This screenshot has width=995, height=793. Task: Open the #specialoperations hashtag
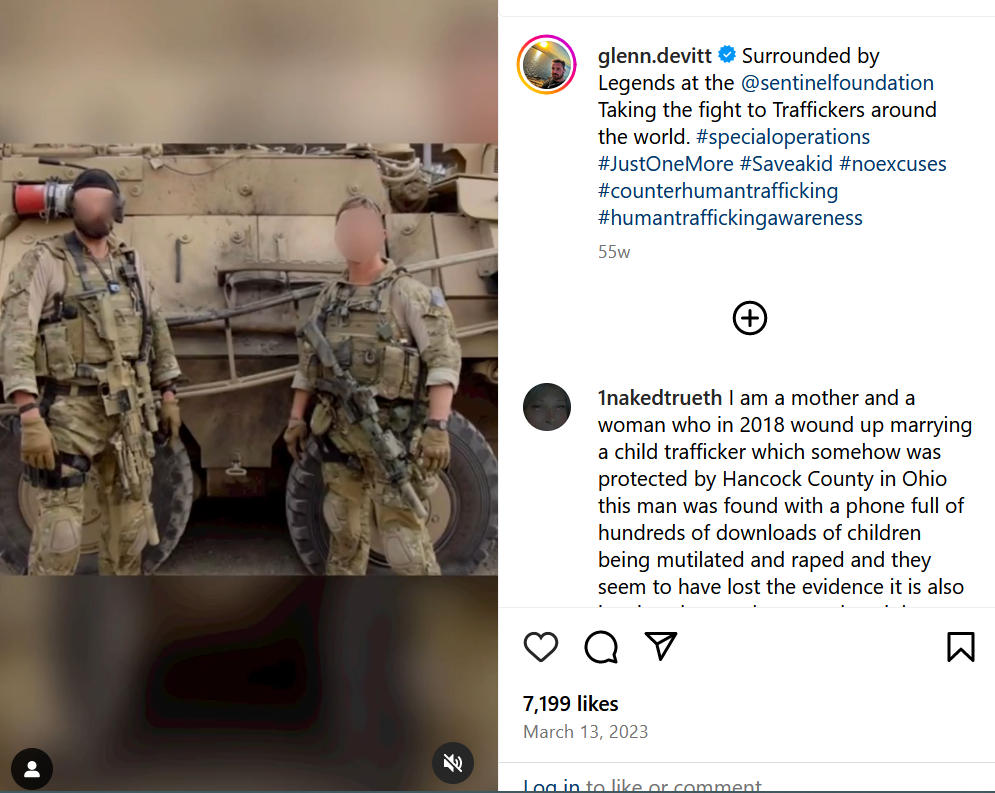[x=782, y=136]
